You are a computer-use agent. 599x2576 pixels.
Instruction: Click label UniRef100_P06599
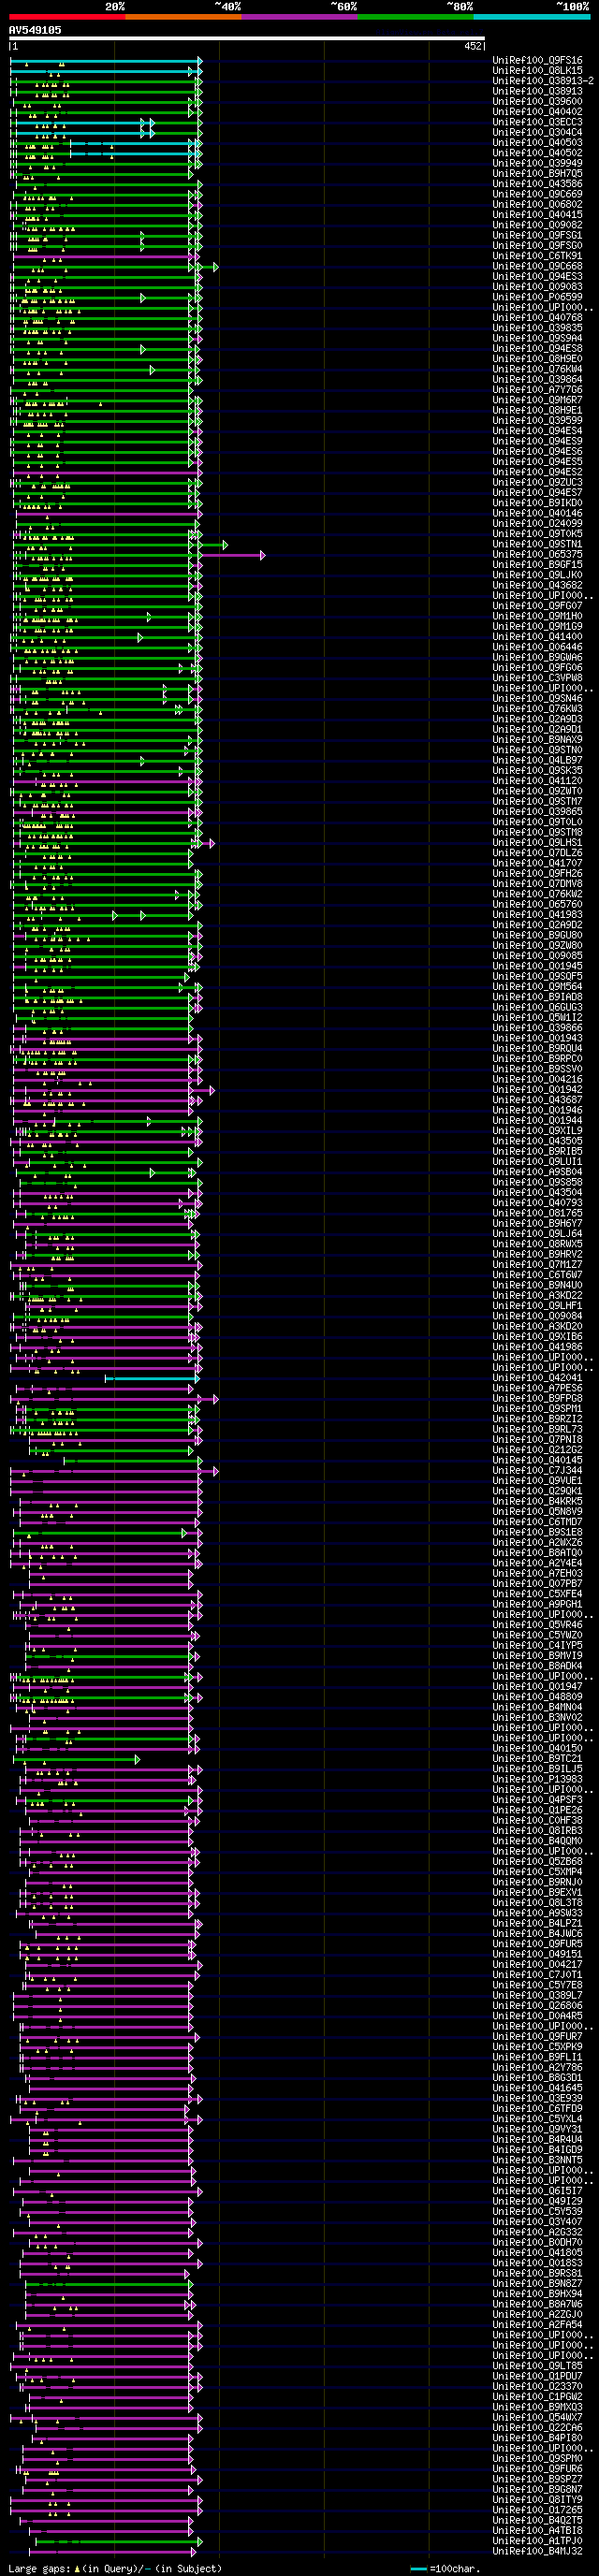537,297
